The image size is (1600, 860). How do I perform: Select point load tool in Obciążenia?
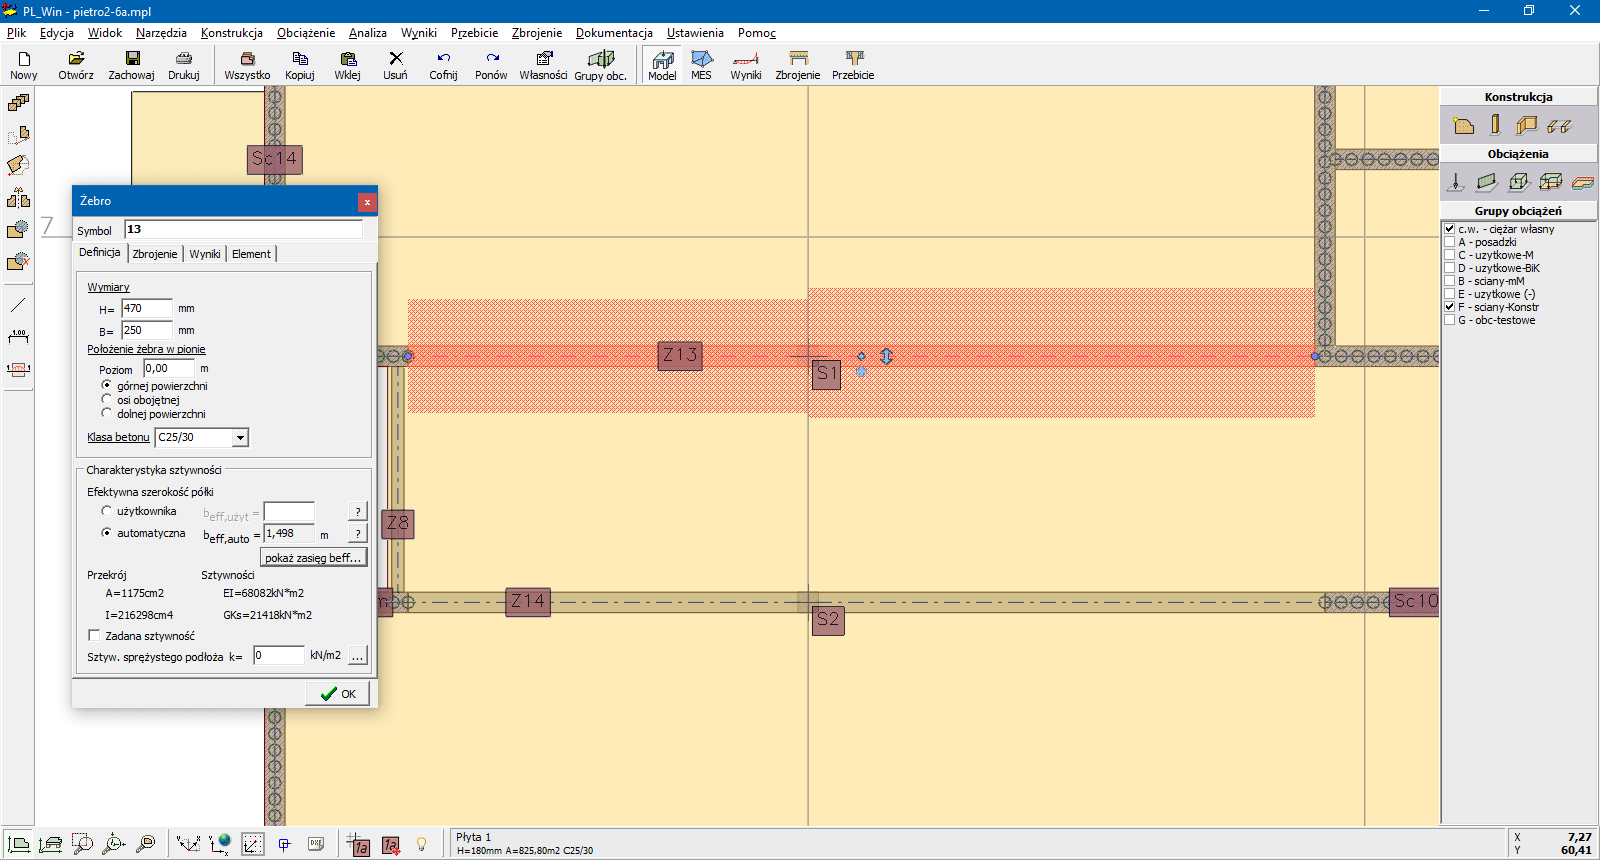click(1456, 182)
